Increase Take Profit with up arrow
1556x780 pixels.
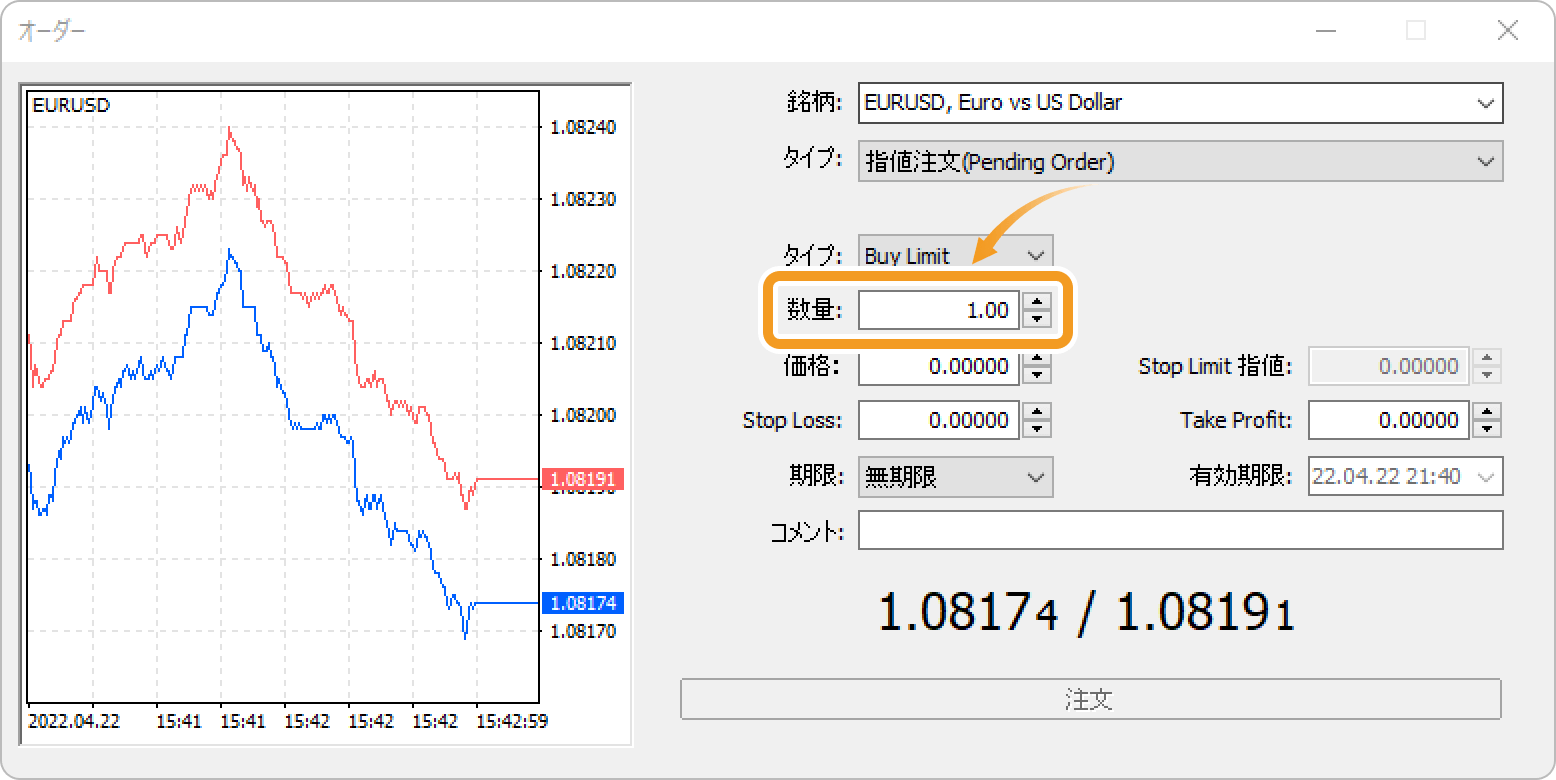tap(1488, 411)
